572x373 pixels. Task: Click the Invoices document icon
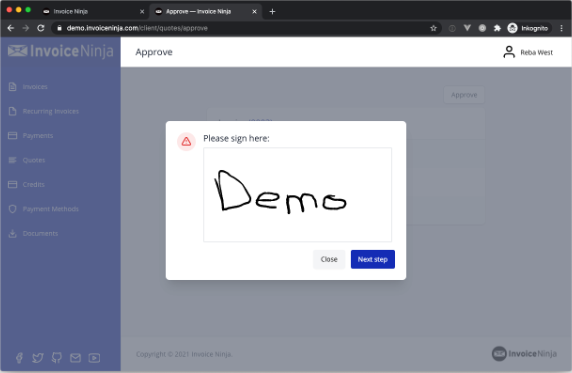[x=12, y=87]
